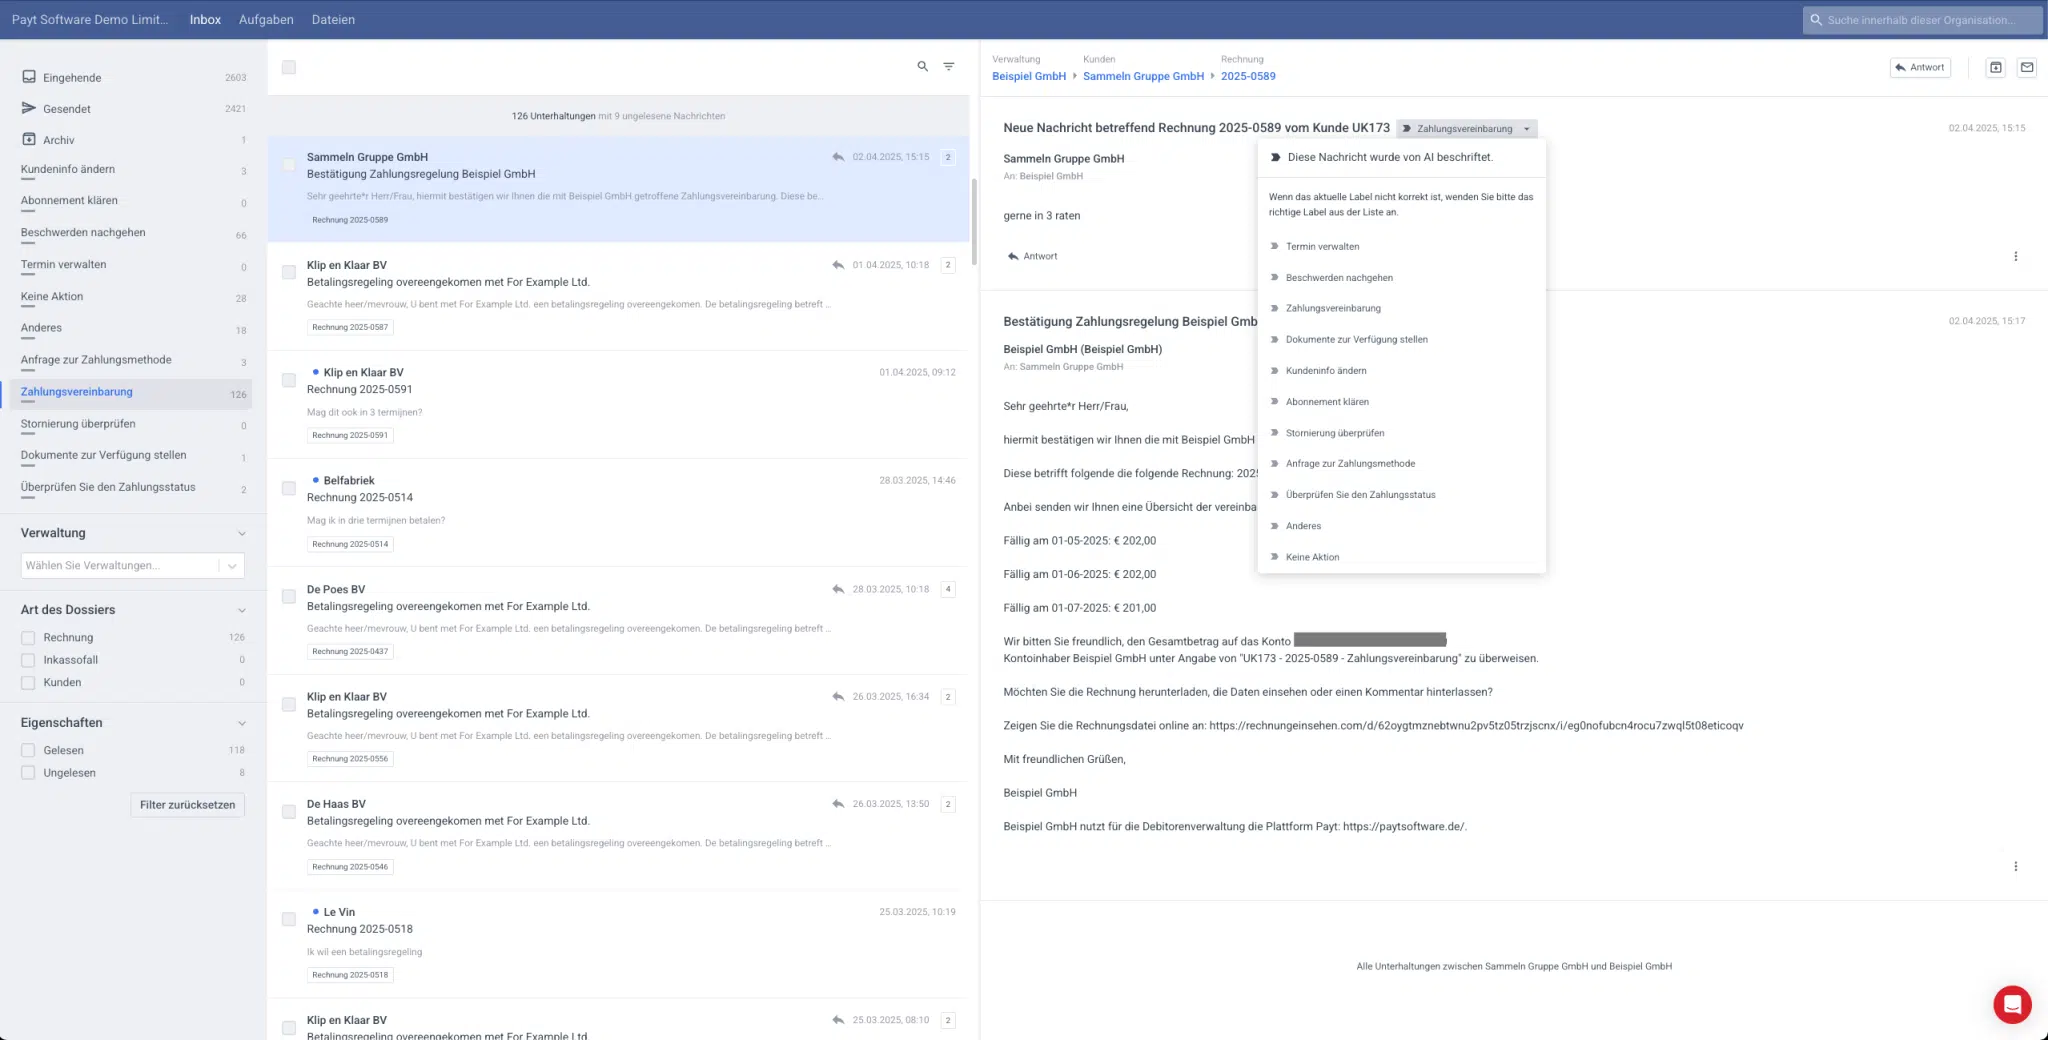This screenshot has width=2048, height=1040.
Task: Choose Stornierung überprüfen from popup list
Action: (1335, 433)
